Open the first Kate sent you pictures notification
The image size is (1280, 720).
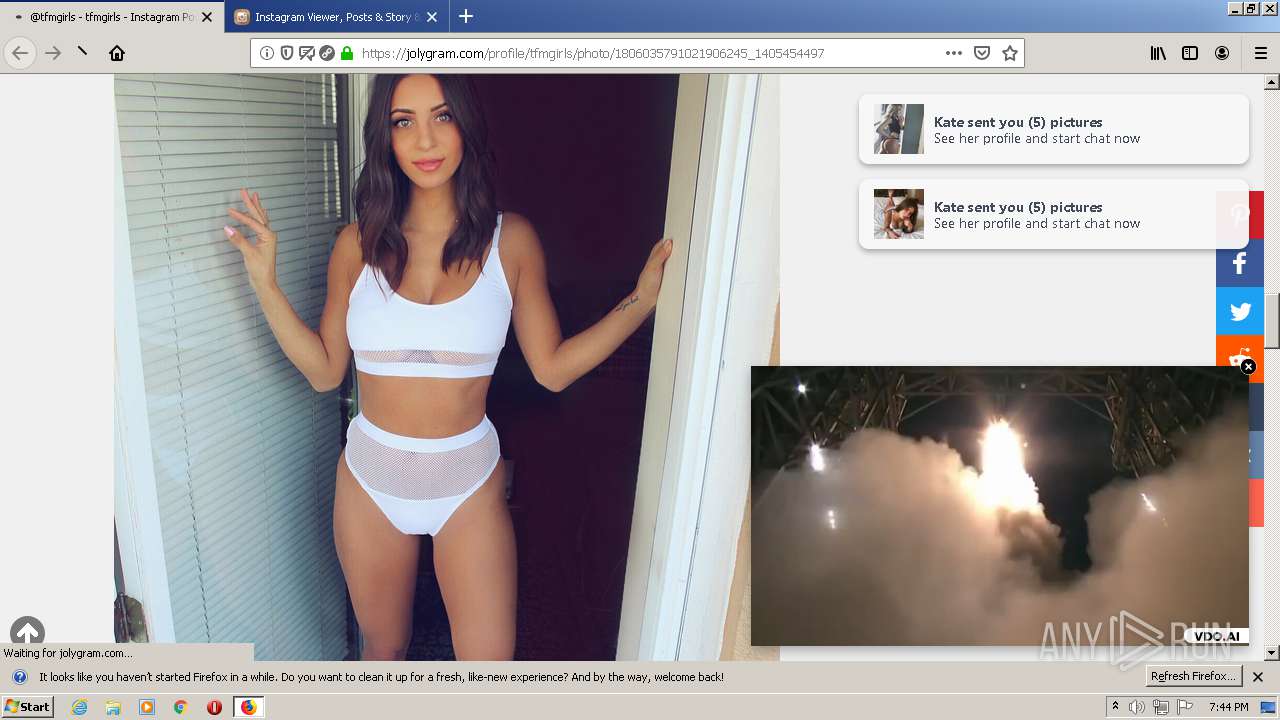coord(1054,129)
